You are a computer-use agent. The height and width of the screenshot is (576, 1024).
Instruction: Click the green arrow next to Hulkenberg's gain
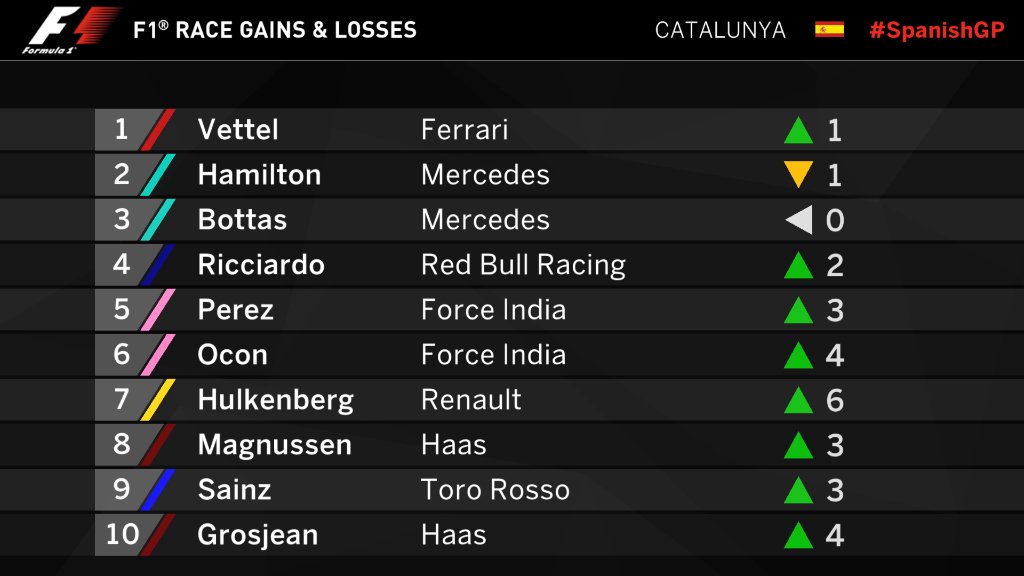(798, 400)
